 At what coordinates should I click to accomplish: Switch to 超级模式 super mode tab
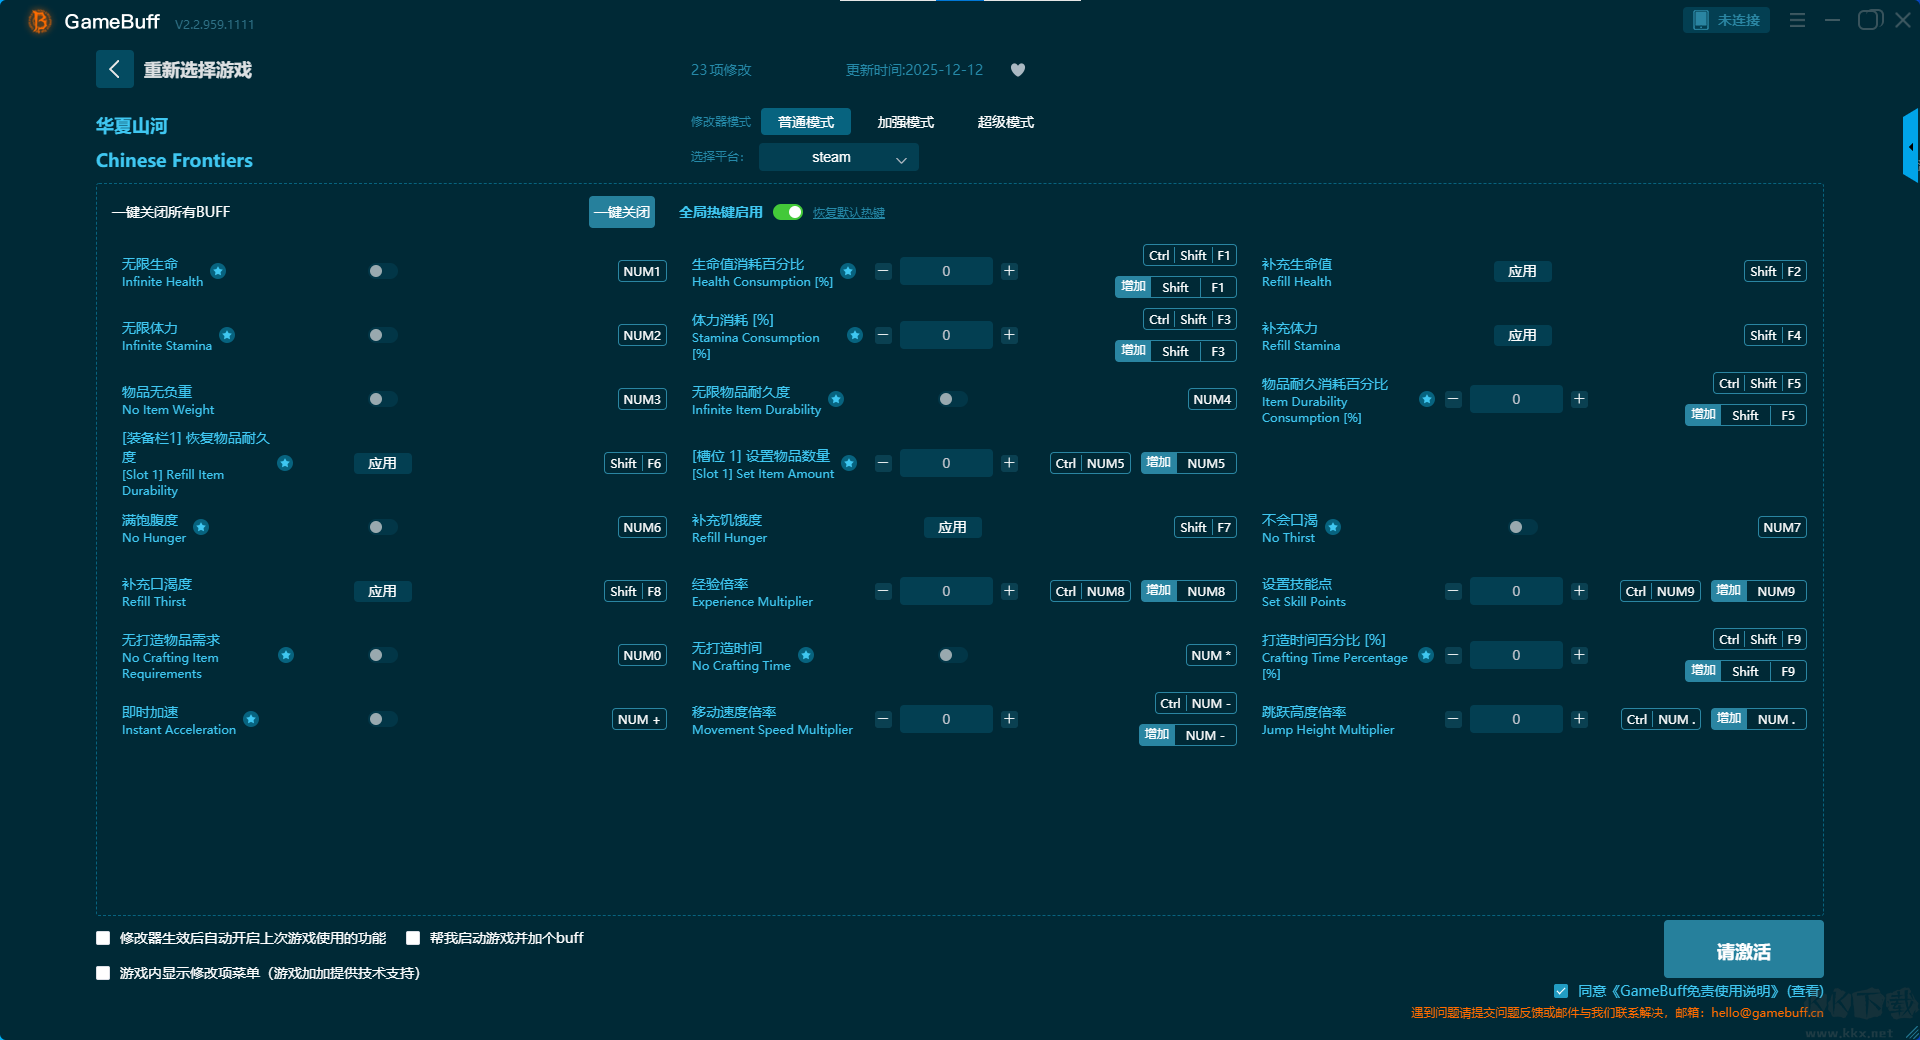(1005, 122)
